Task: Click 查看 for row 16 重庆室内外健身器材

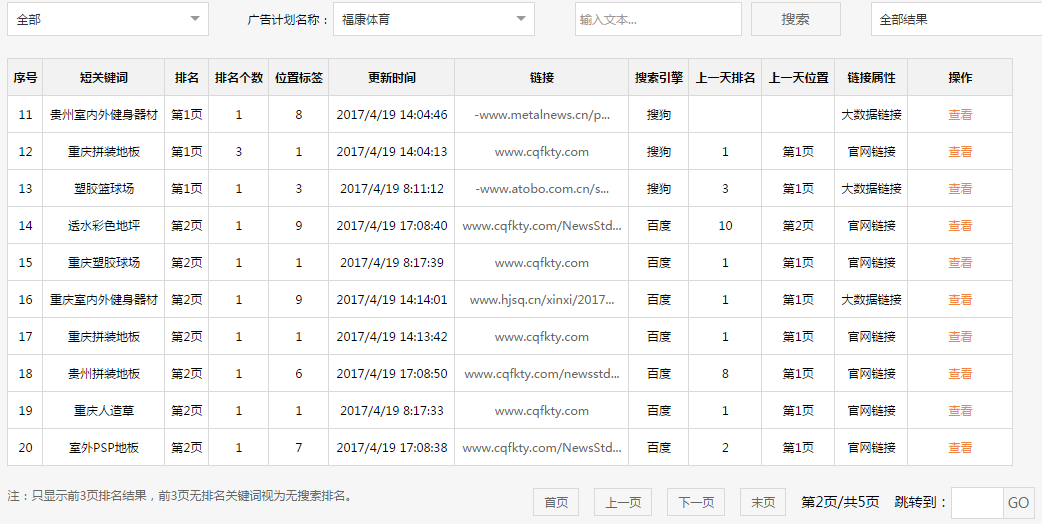Action: pos(960,300)
